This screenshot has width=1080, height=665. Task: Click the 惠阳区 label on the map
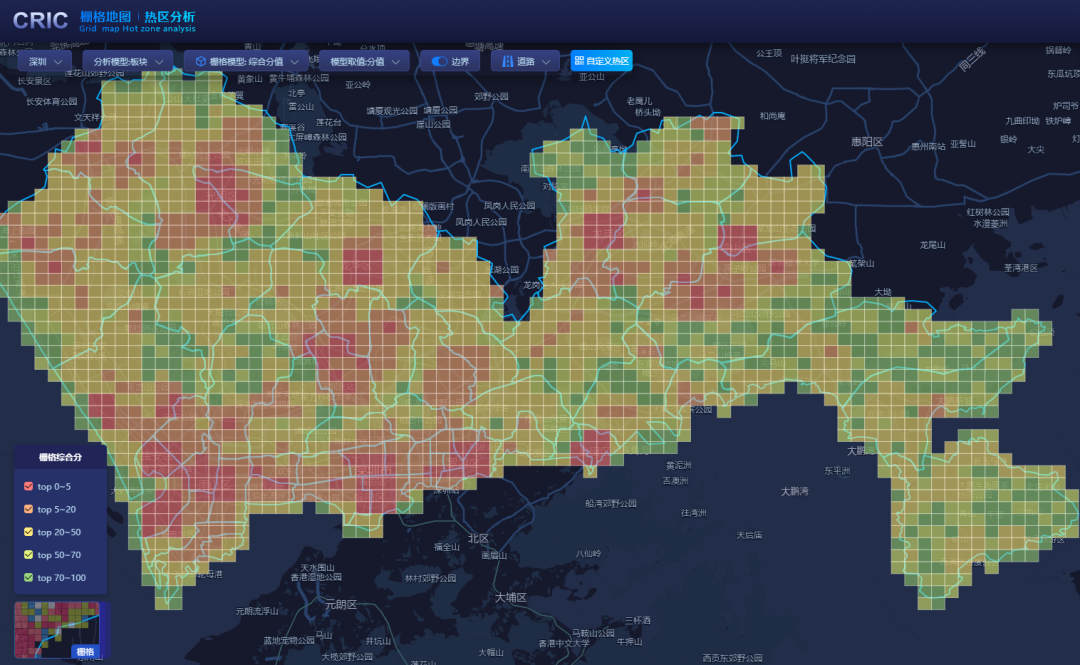click(x=867, y=142)
